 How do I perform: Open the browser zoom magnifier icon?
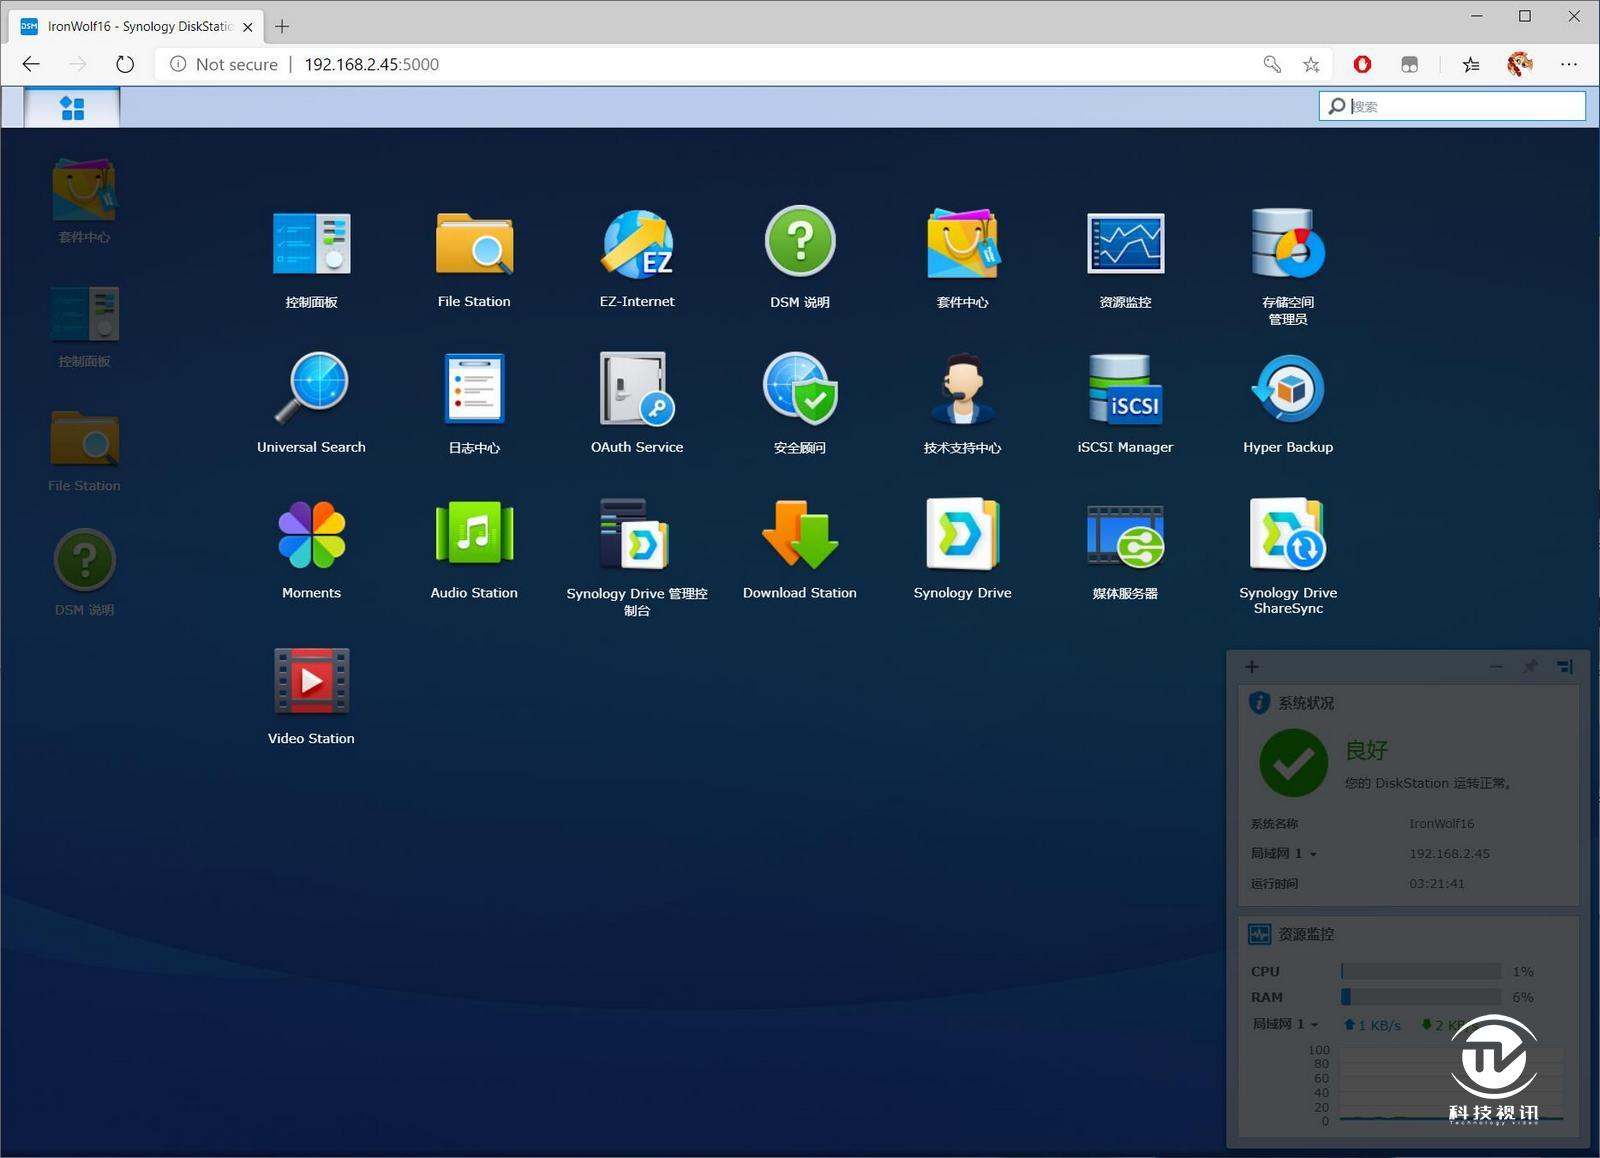tap(1272, 64)
